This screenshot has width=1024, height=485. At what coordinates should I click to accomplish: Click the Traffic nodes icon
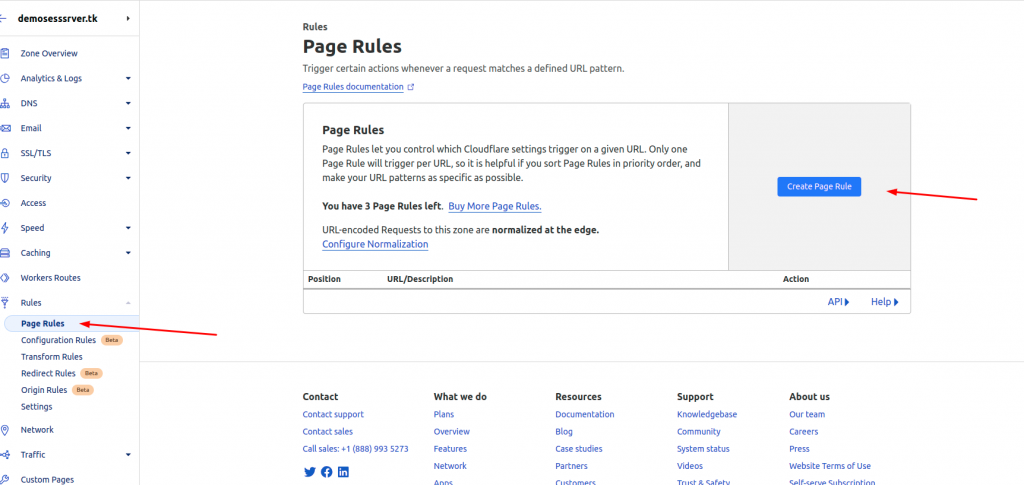[5, 455]
